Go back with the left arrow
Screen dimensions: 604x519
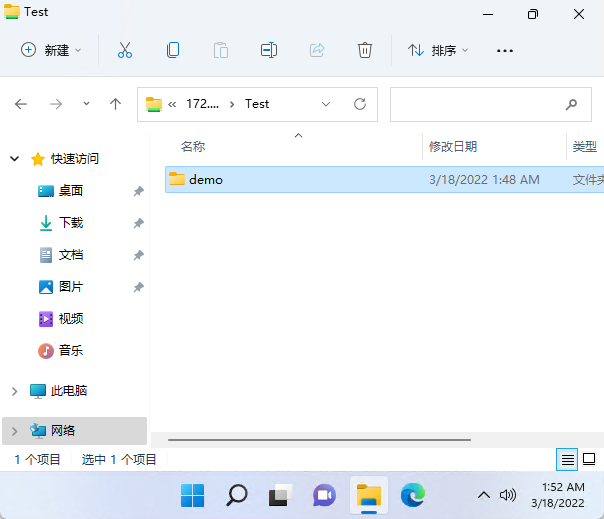[x=21, y=104]
